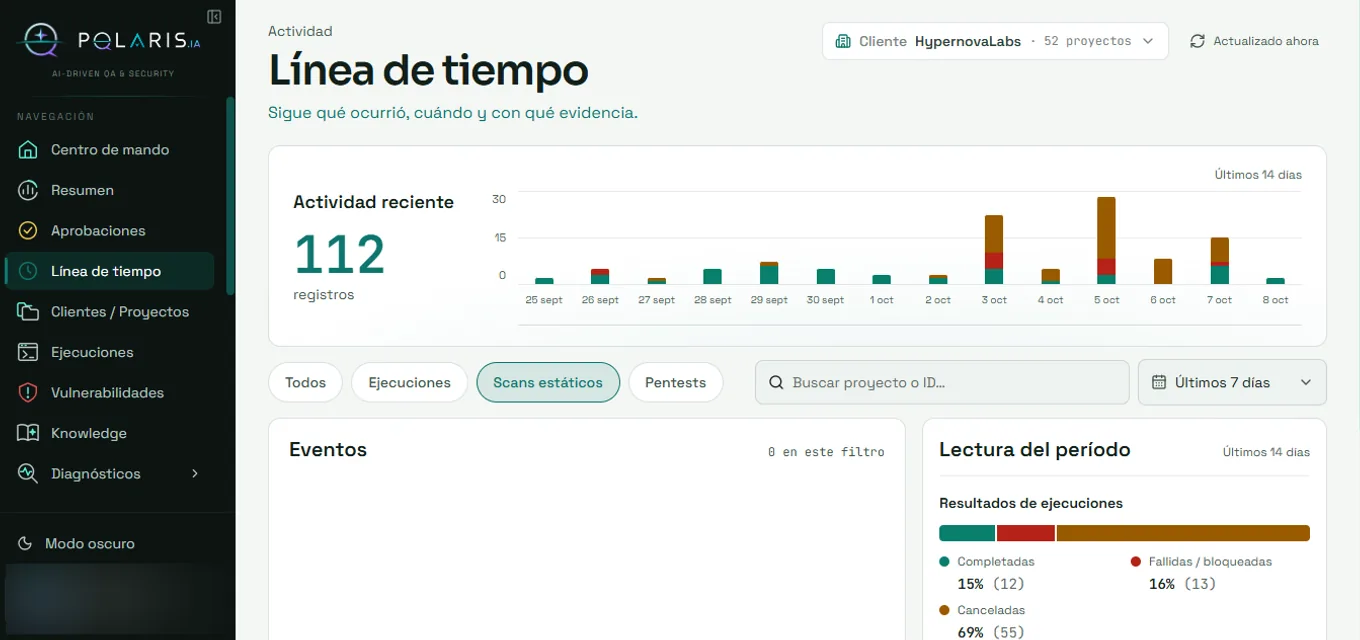Click the sidebar vertical scrollbar
Image resolution: width=1360 pixels, height=640 pixels.
230,195
